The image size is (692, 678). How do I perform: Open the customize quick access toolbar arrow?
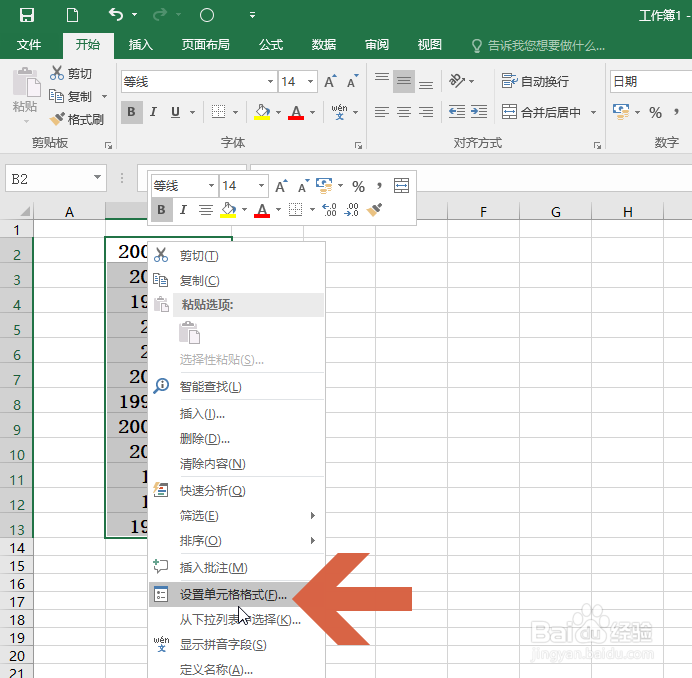pyautogui.click(x=252, y=15)
